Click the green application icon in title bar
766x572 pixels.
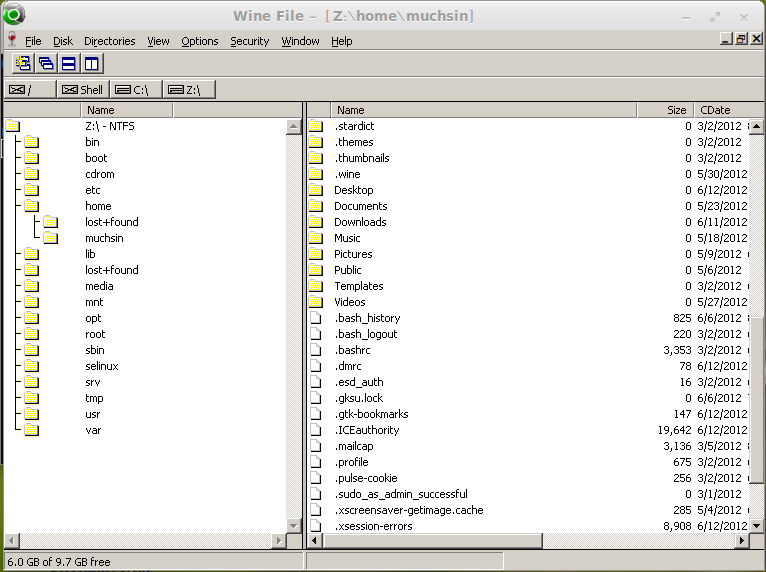coord(14,15)
